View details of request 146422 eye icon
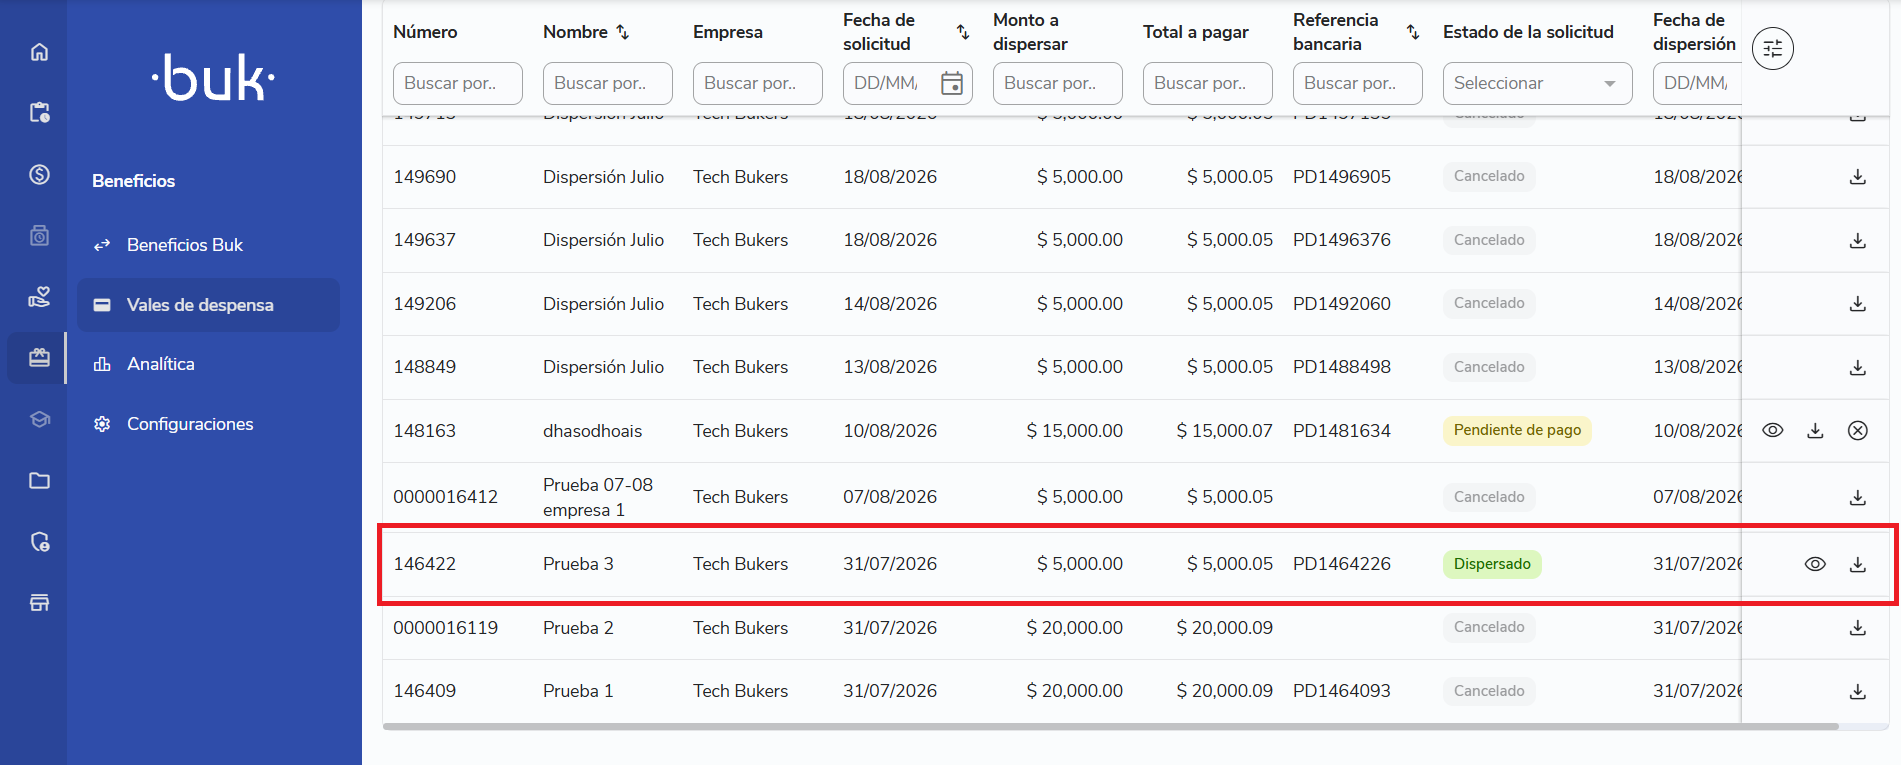Viewport: 1901px width, 765px height. point(1815,564)
